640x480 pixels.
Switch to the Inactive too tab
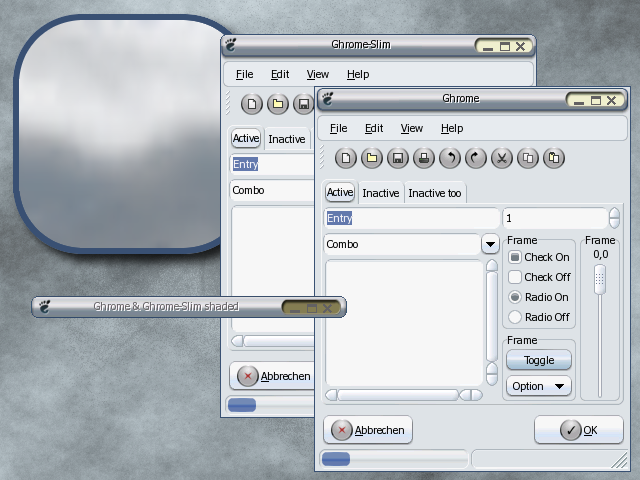coord(435,193)
